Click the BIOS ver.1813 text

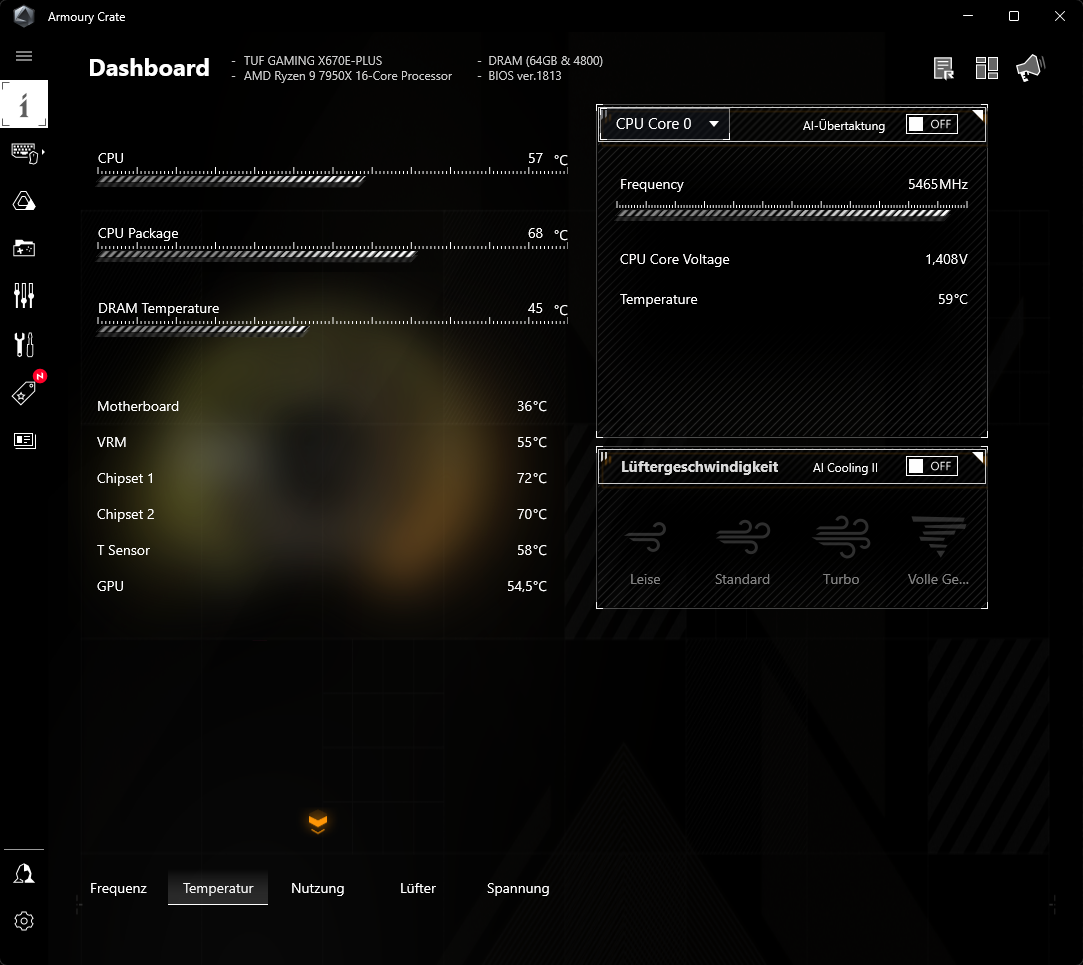click(525, 76)
